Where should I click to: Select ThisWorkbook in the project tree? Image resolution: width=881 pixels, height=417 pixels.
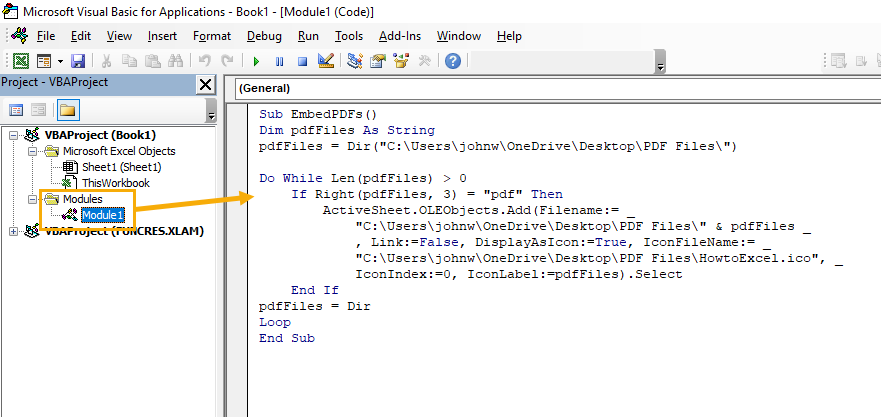(115, 183)
